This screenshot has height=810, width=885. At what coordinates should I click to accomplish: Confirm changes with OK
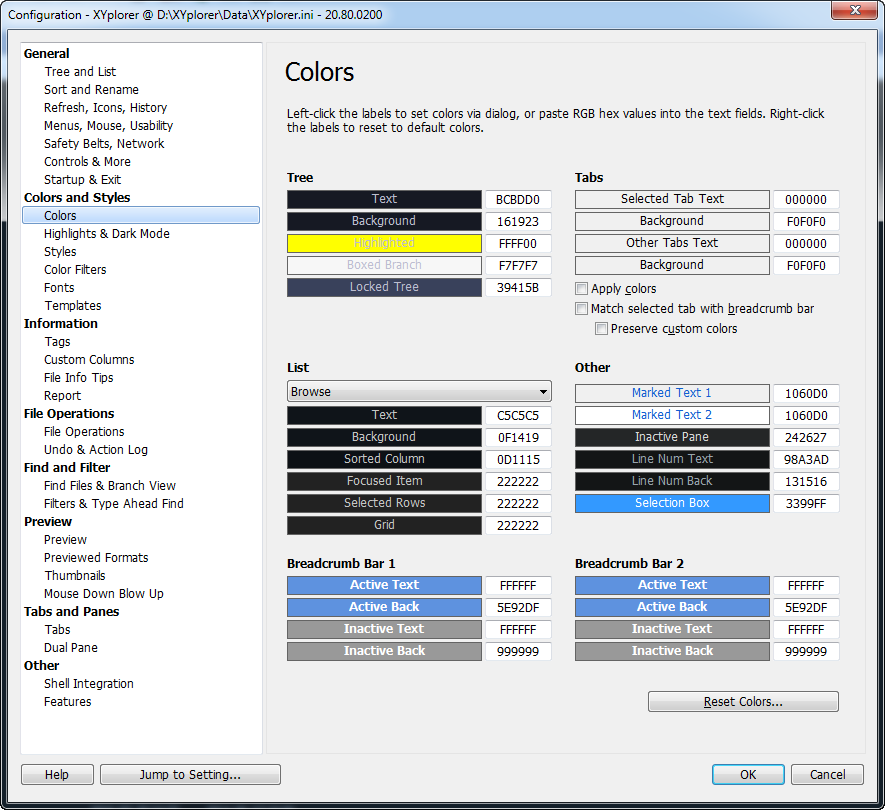[x=747, y=774]
